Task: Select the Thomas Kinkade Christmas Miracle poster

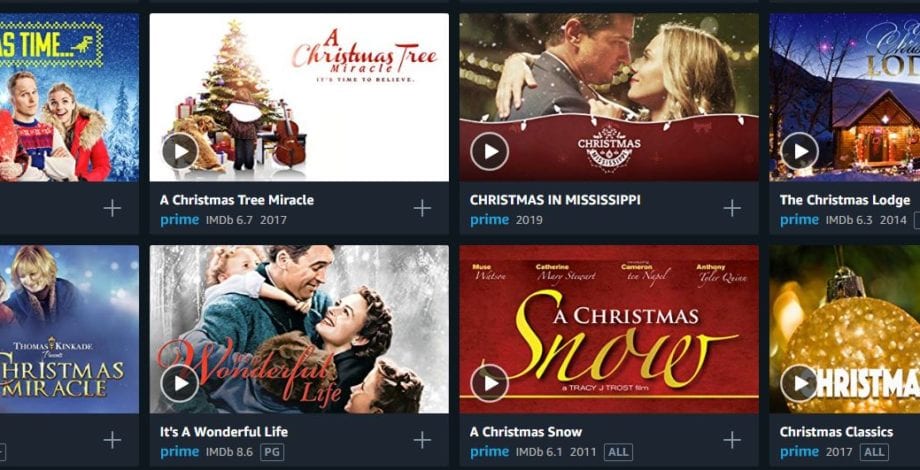Action: point(69,329)
